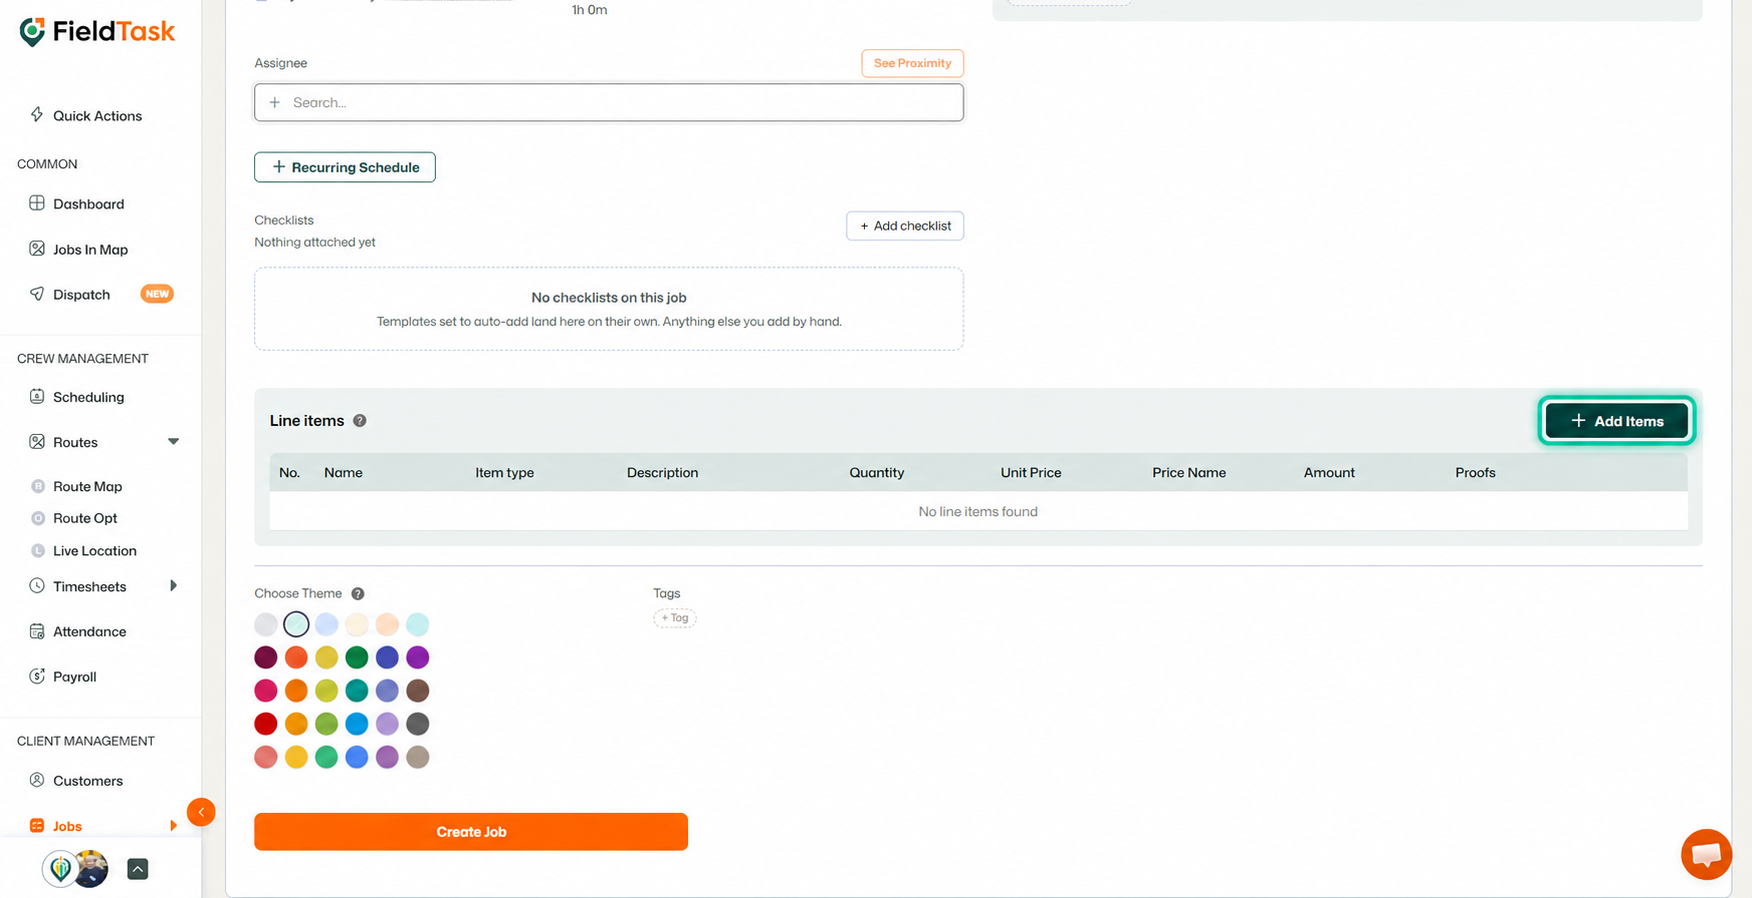Click the FieldTask logo
This screenshot has width=1752, height=898.
(x=97, y=32)
